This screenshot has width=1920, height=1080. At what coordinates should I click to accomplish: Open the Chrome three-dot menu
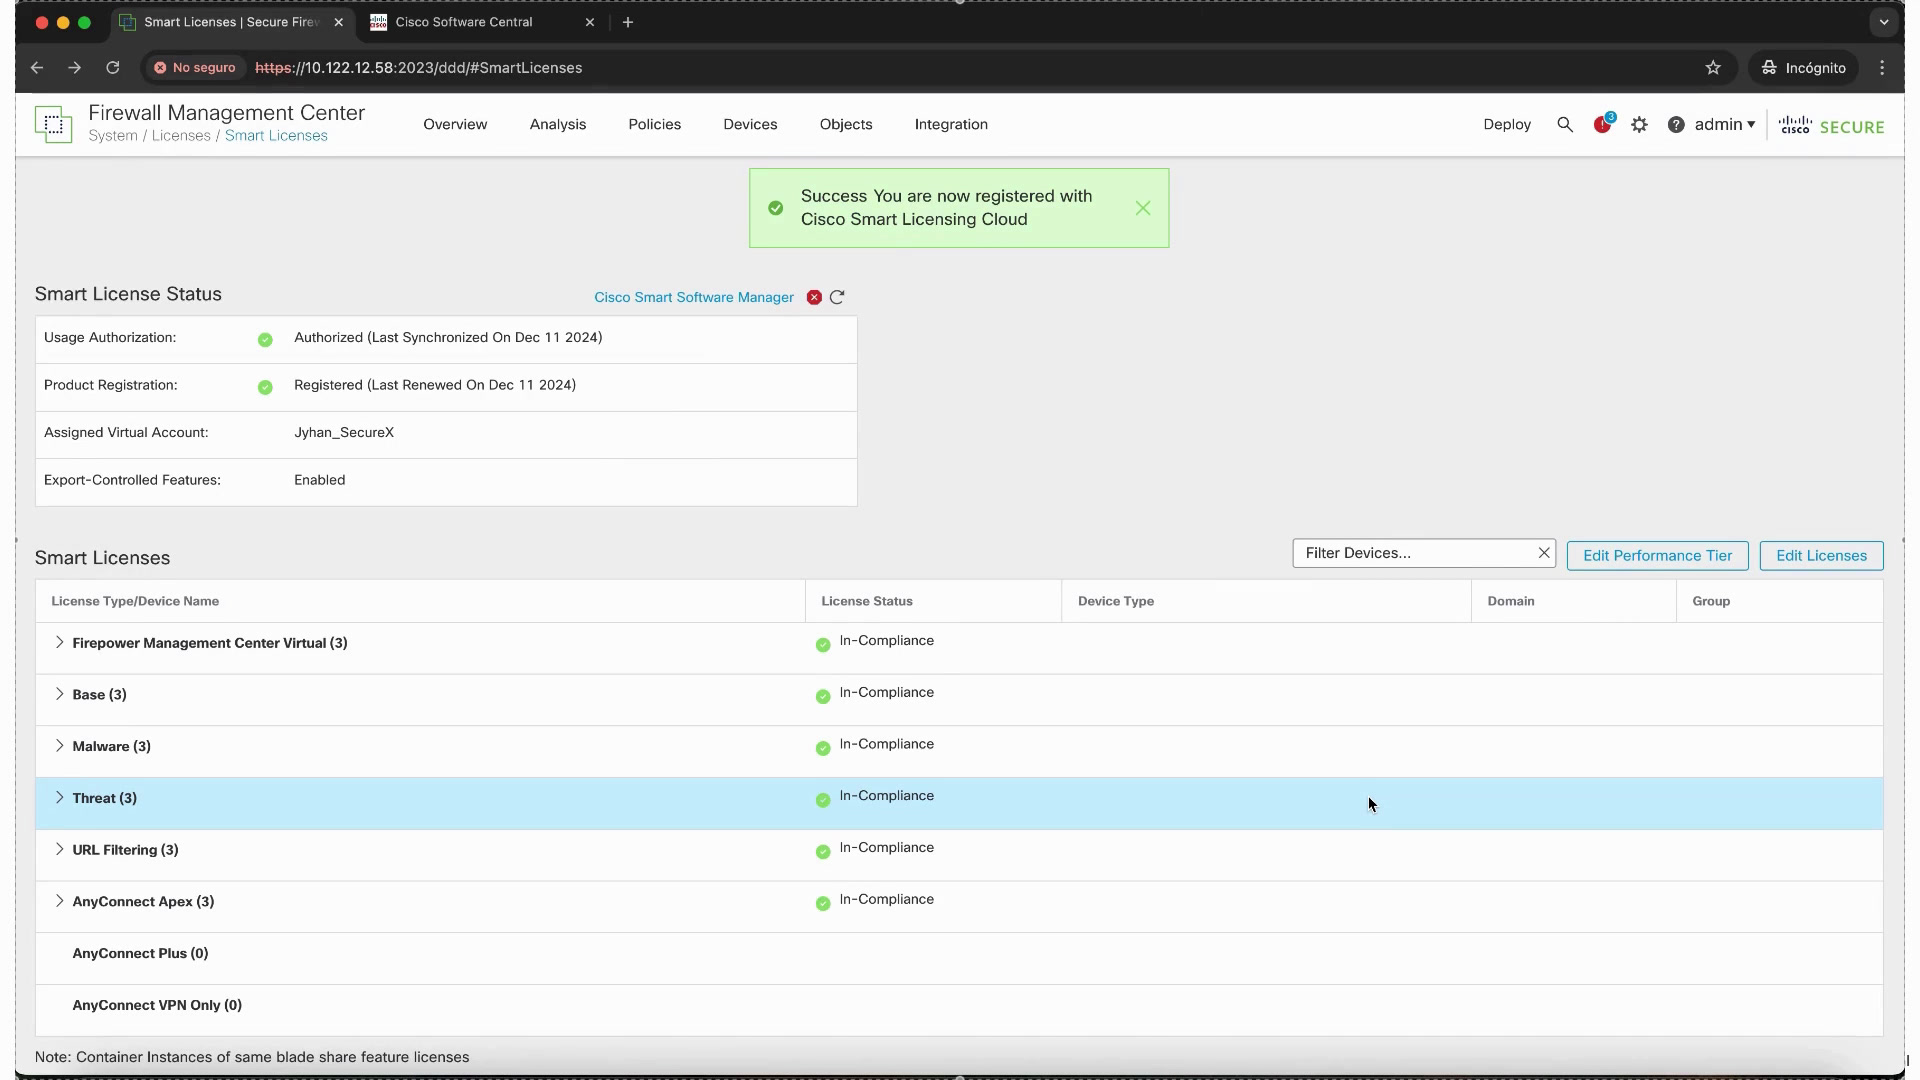[x=1882, y=67]
